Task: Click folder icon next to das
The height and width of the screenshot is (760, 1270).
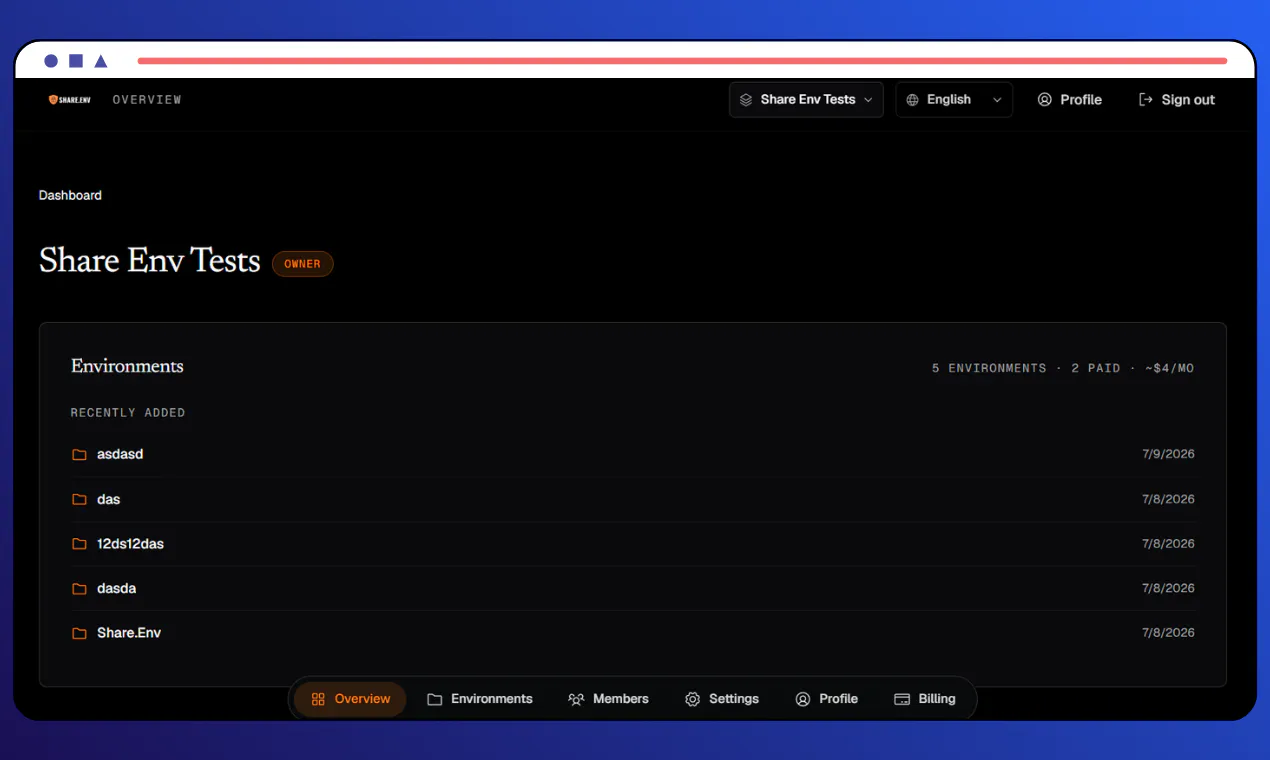Action: pyautogui.click(x=79, y=499)
